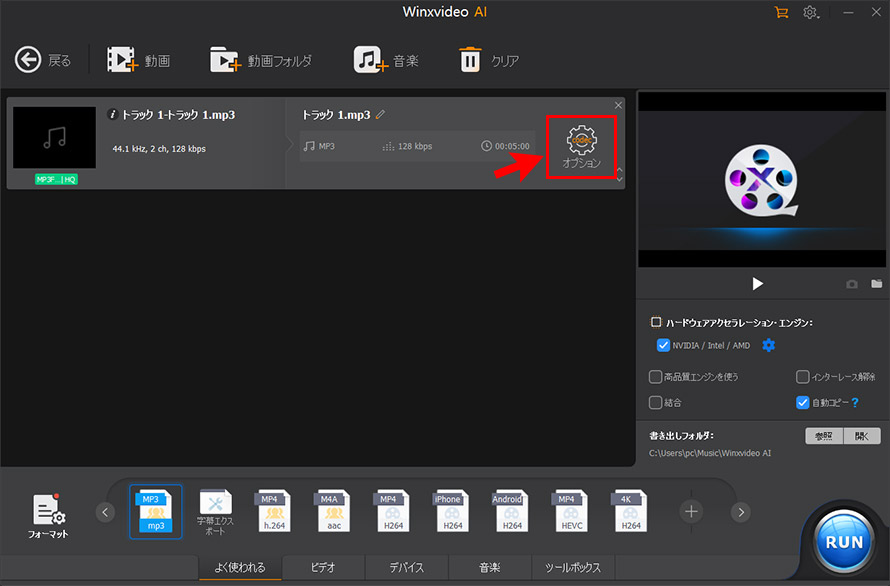
Task: Uncheck 自動コピー option
Action: point(803,403)
